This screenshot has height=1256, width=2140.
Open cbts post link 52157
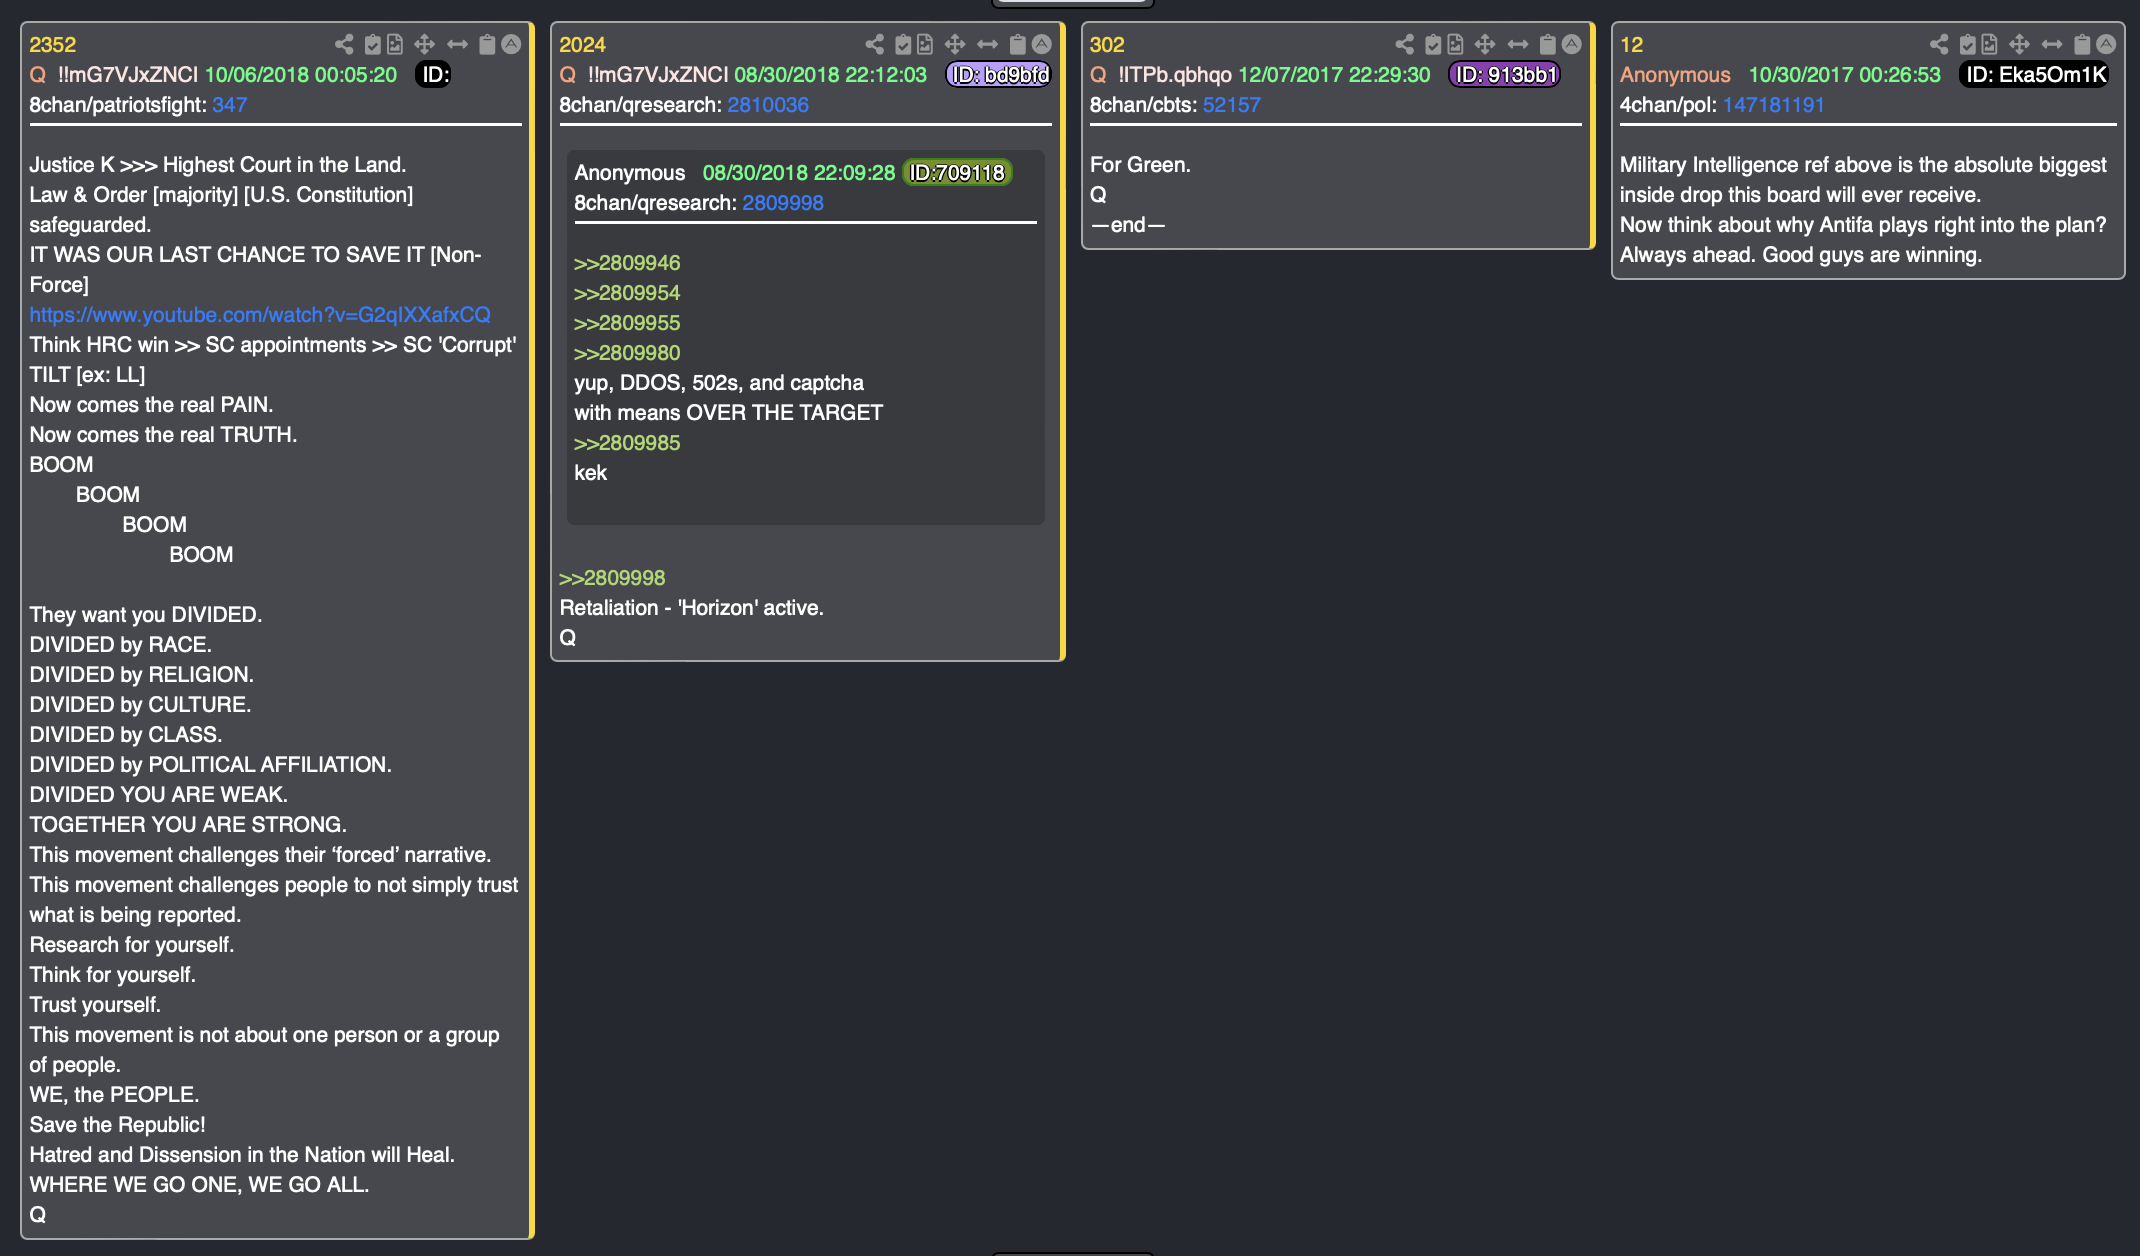click(x=1231, y=105)
